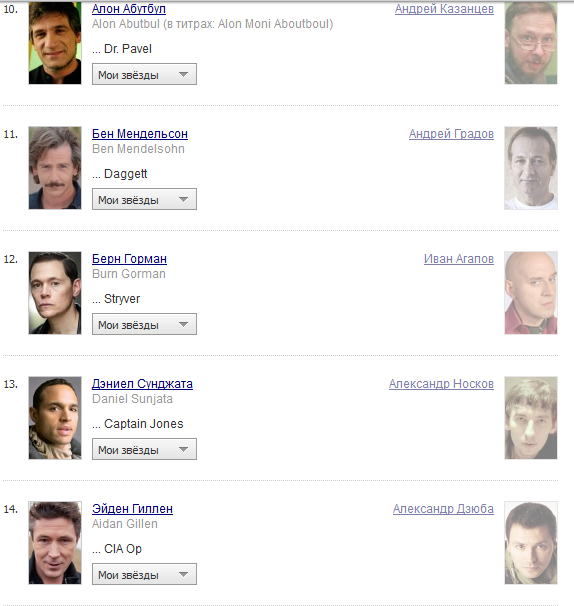Go to the Эйден Гиллен page
574x606 pixels.
pyautogui.click(x=132, y=509)
